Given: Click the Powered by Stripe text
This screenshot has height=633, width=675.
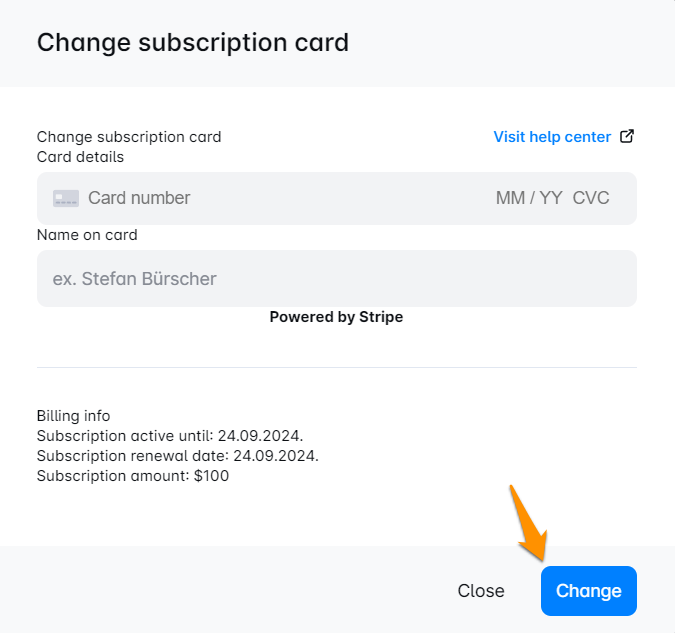Looking at the screenshot, I should pos(336,317).
